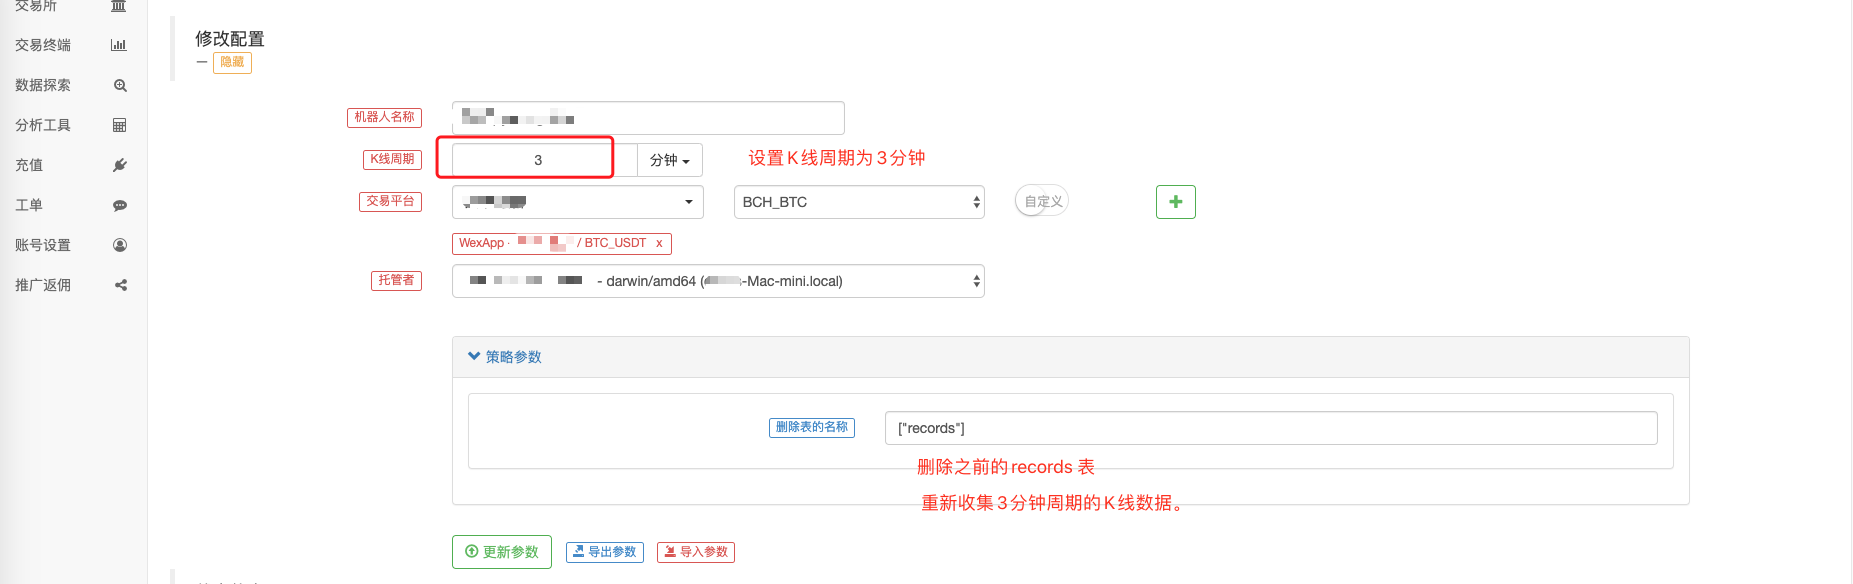
Task: Click the K线周期 label
Action: (x=393, y=159)
